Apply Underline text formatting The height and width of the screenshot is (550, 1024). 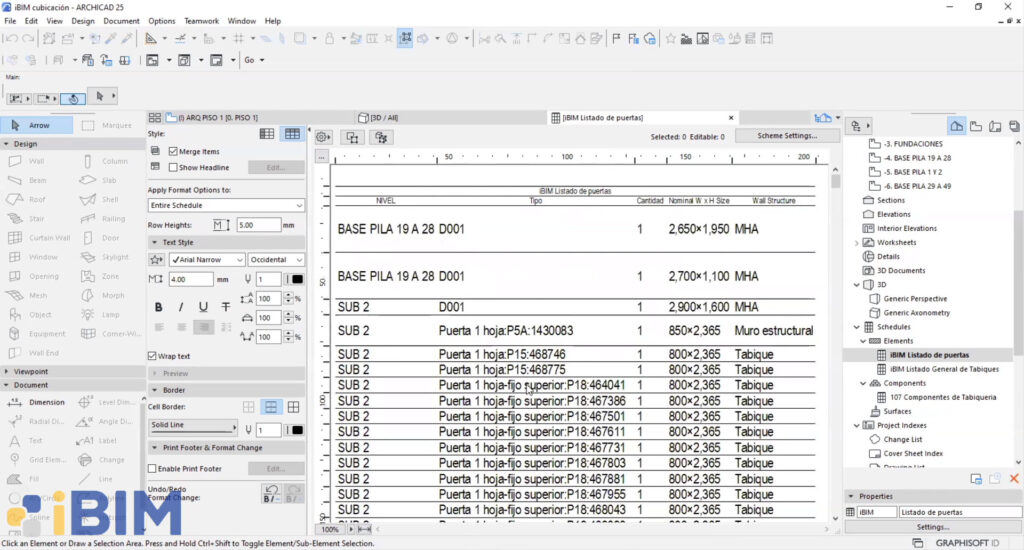pyautogui.click(x=203, y=307)
